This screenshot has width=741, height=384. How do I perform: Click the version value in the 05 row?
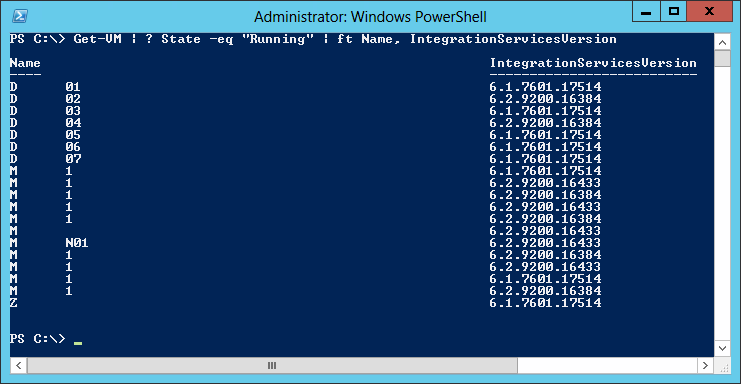click(545, 135)
